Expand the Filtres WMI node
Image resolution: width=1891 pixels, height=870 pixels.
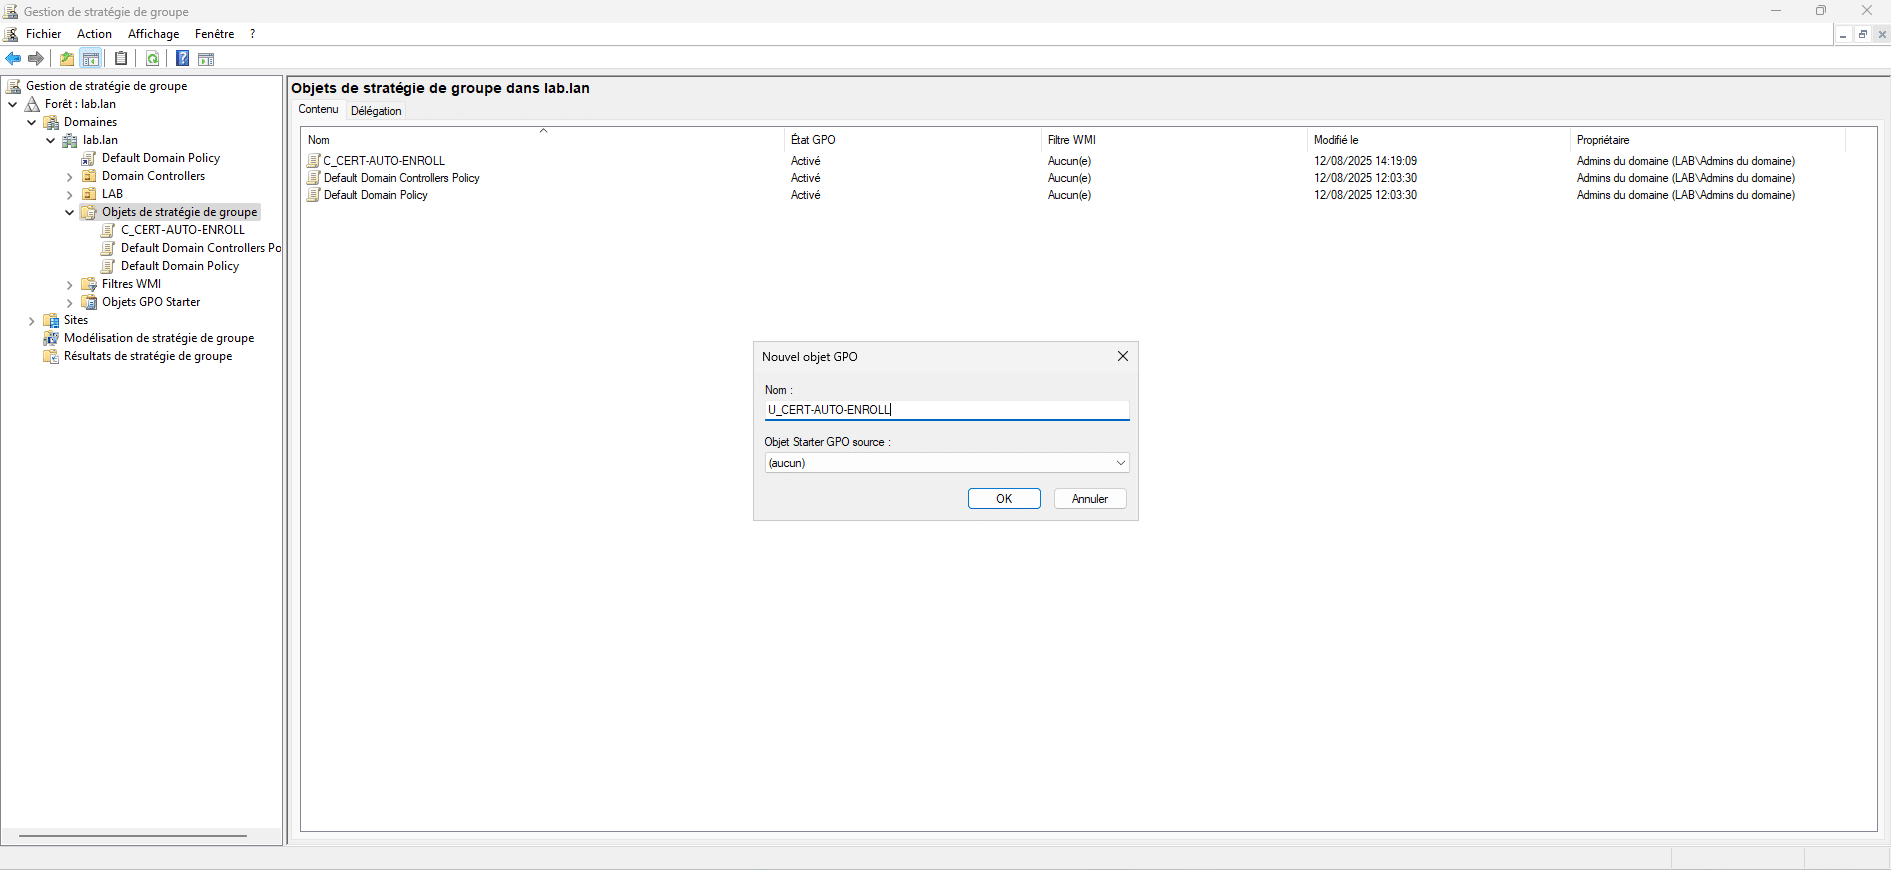click(70, 285)
